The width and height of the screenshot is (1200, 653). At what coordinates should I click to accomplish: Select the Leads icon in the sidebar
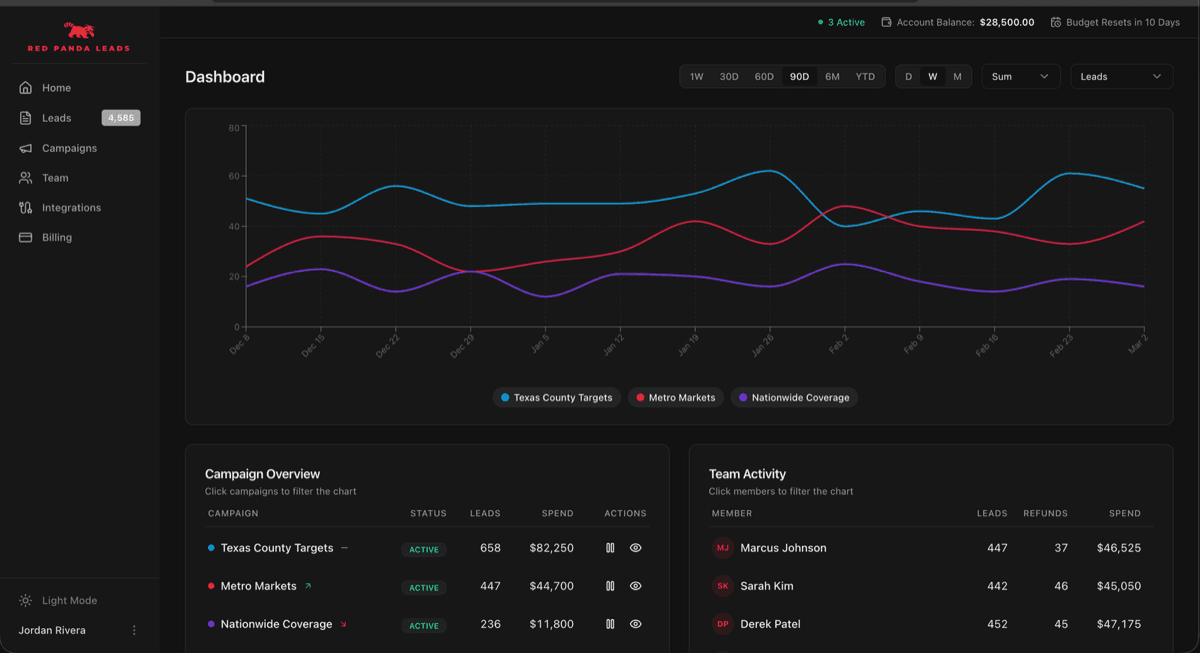(25, 117)
